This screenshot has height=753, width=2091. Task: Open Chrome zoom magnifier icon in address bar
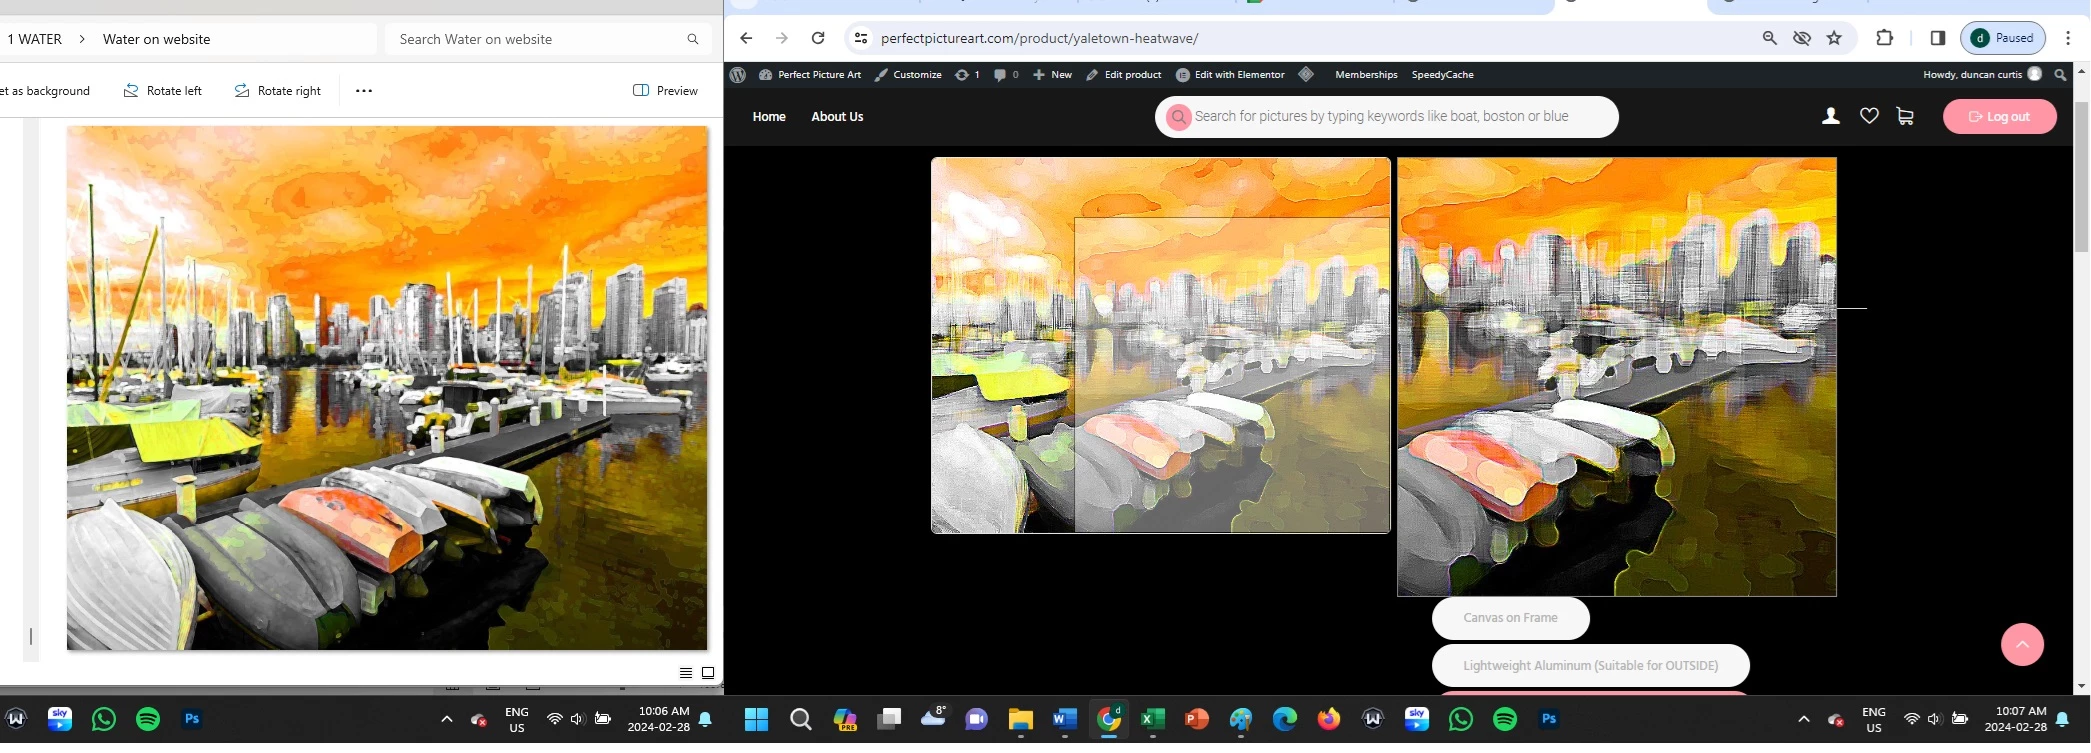pos(1770,38)
